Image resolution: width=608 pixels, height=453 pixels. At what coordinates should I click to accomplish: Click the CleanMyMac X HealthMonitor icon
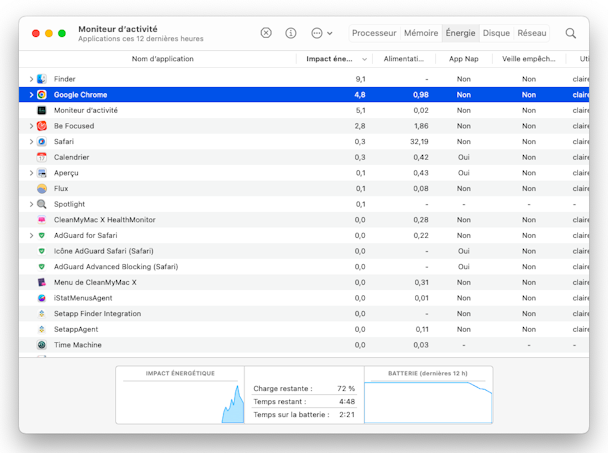pos(42,220)
